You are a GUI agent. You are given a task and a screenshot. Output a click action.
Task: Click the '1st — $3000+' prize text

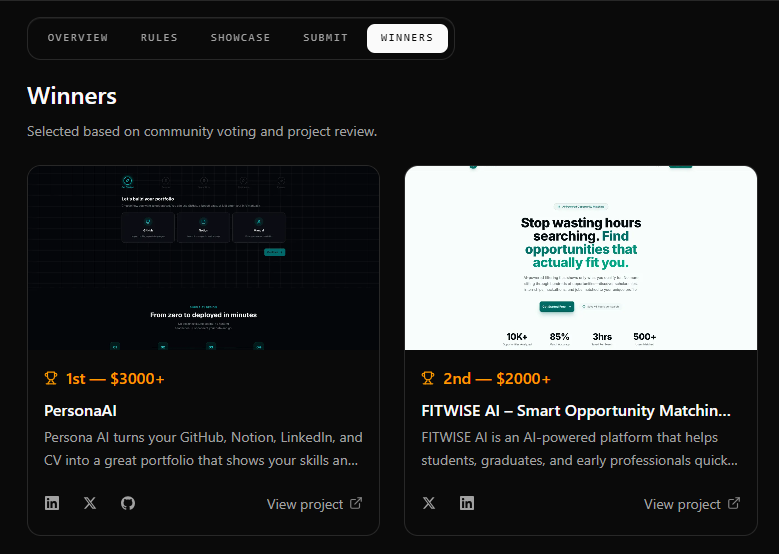click(x=115, y=379)
